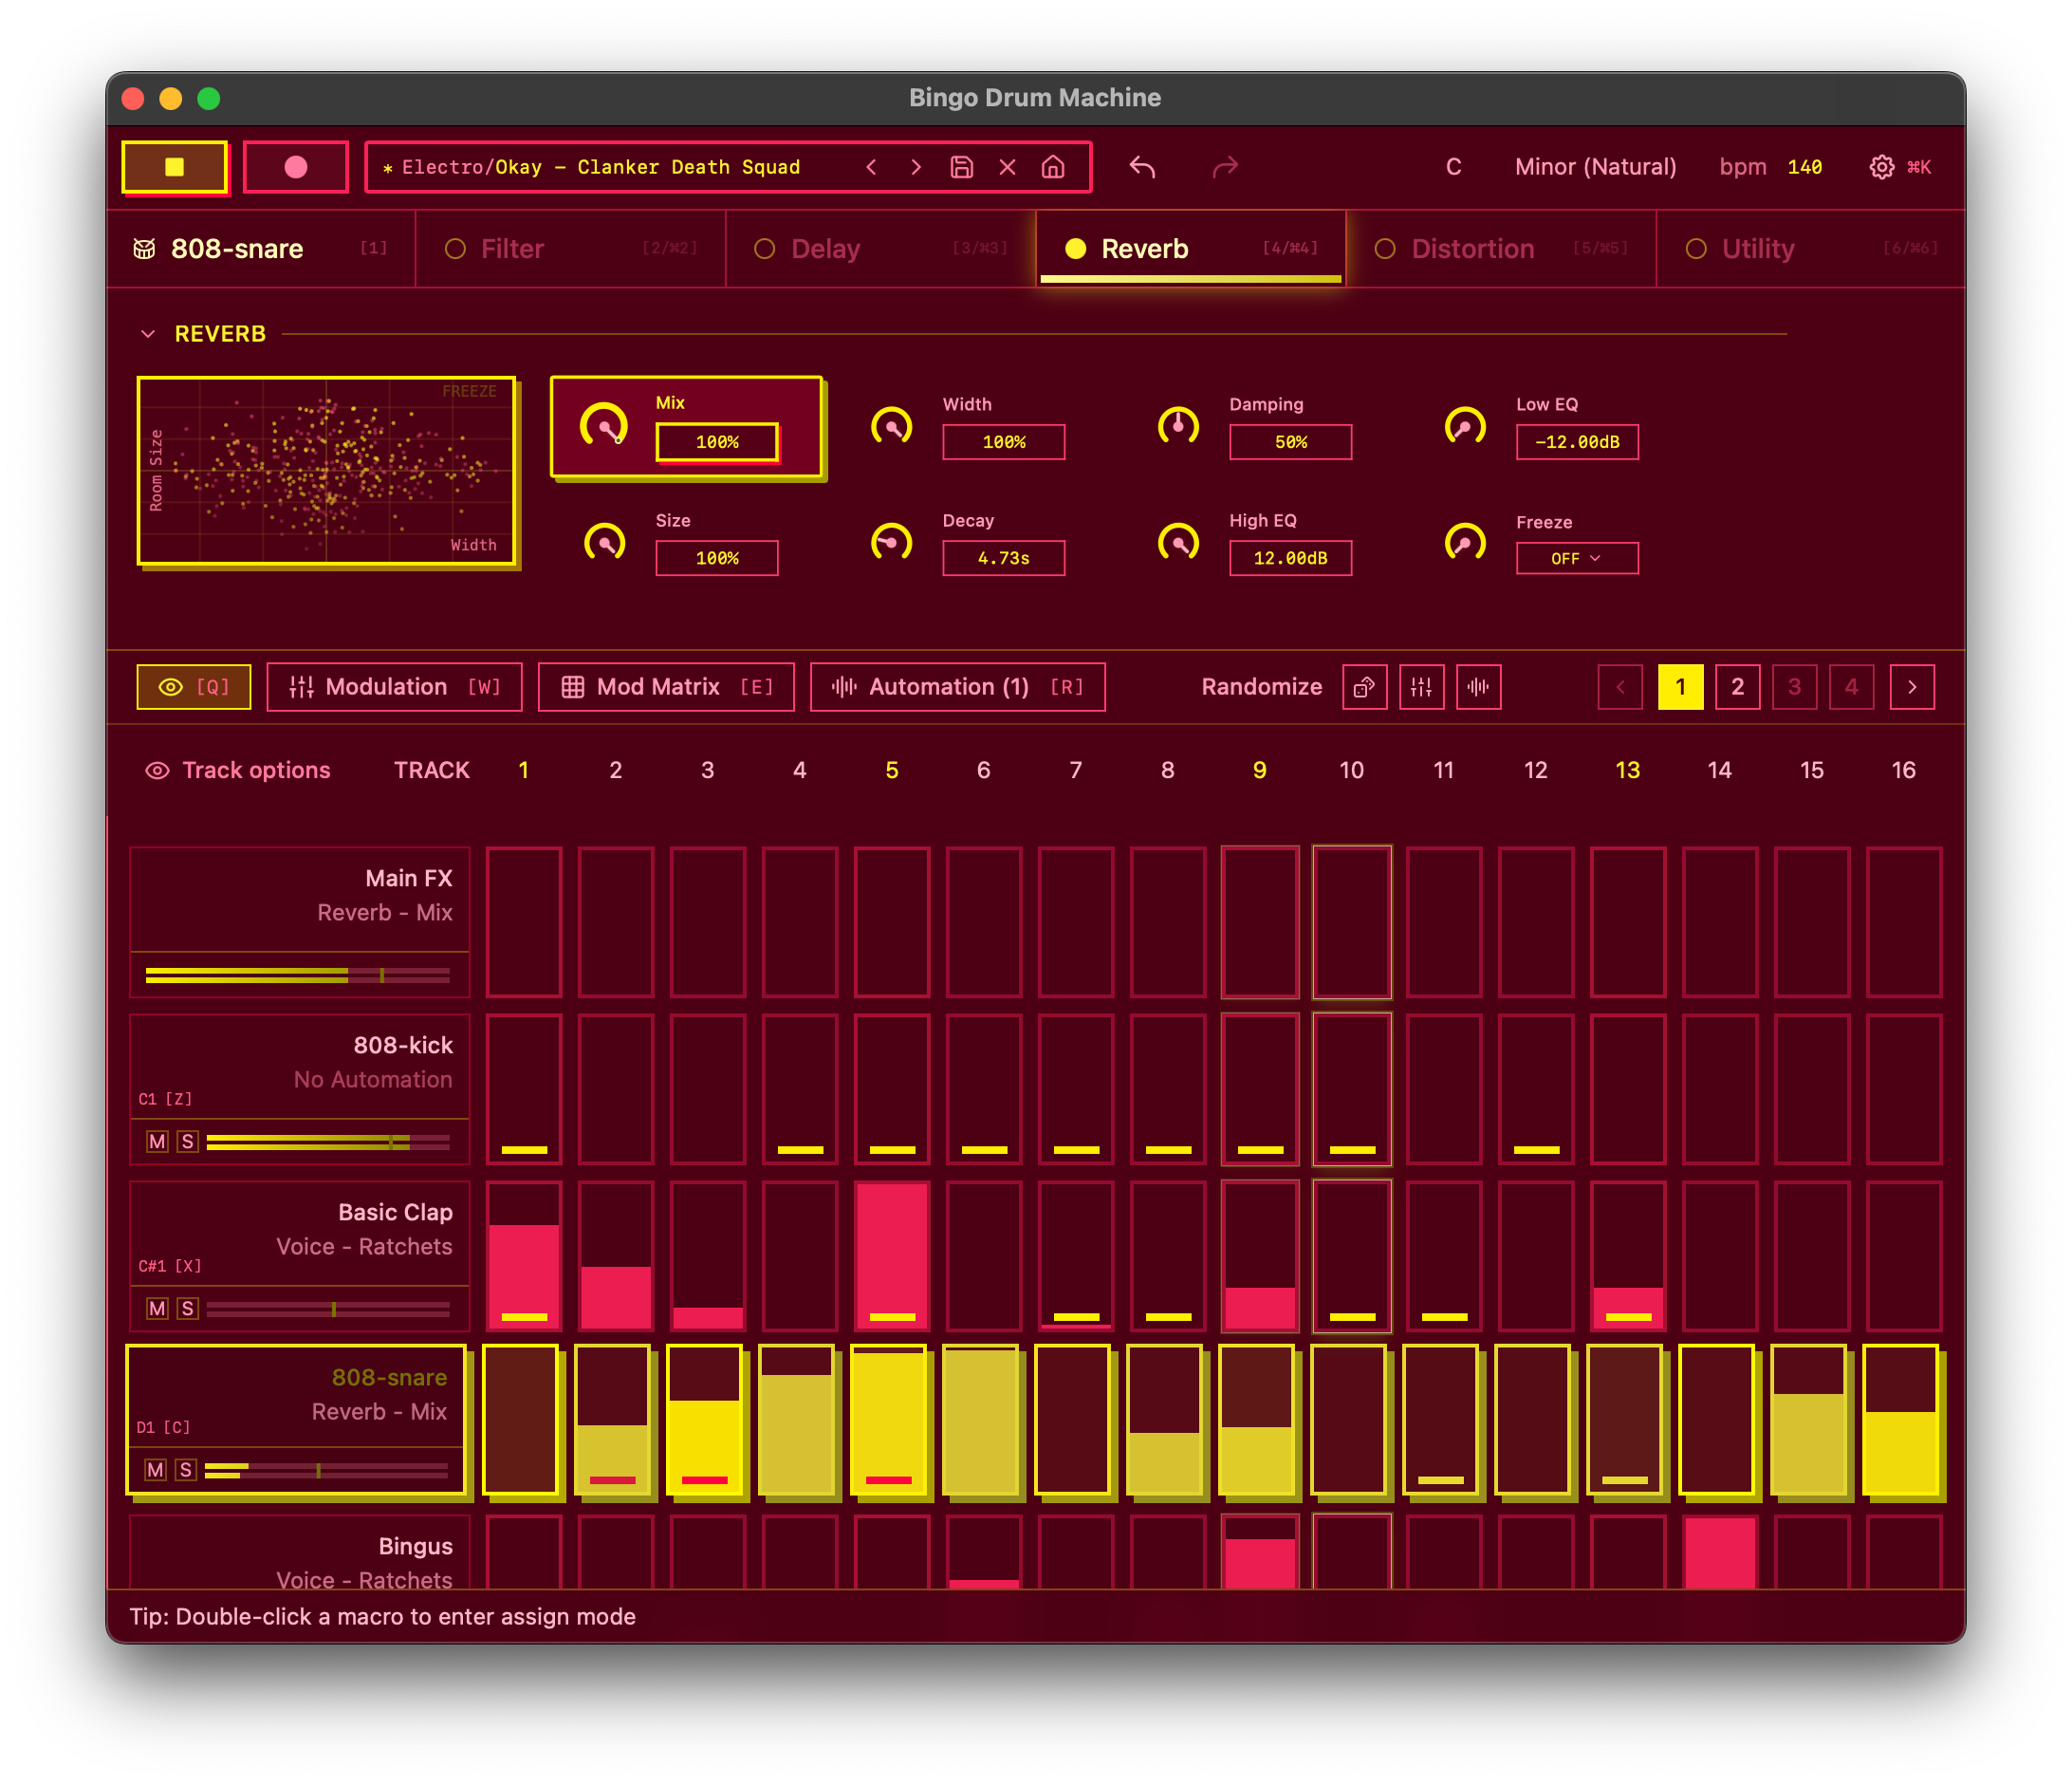Open the Freeze OFF dropdown
The height and width of the screenshot is (1784, 2072).
1576,558
